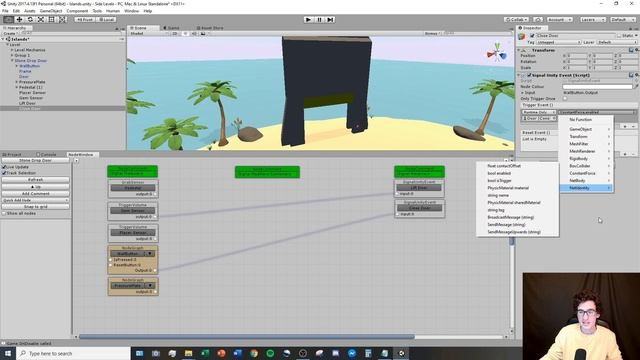Click Trigger Event minus button

click(633, 127)
